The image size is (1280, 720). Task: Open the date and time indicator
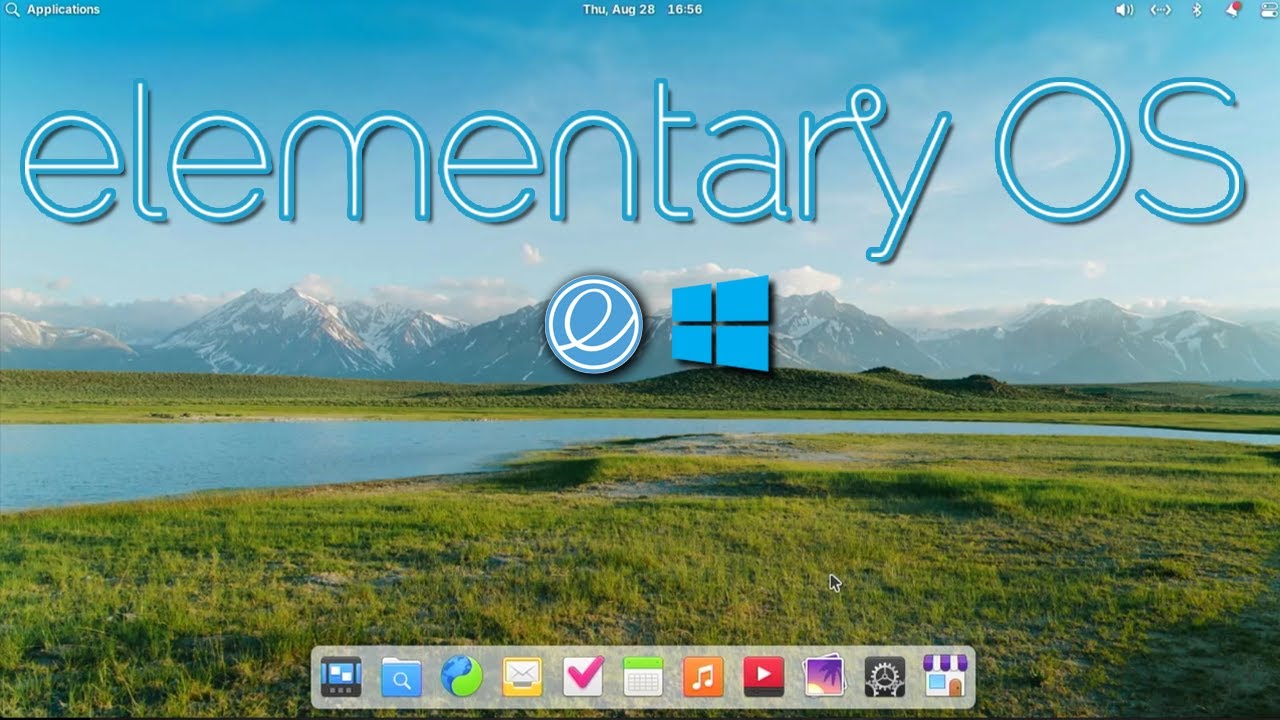pyautogui.click(x=642, y=9)
